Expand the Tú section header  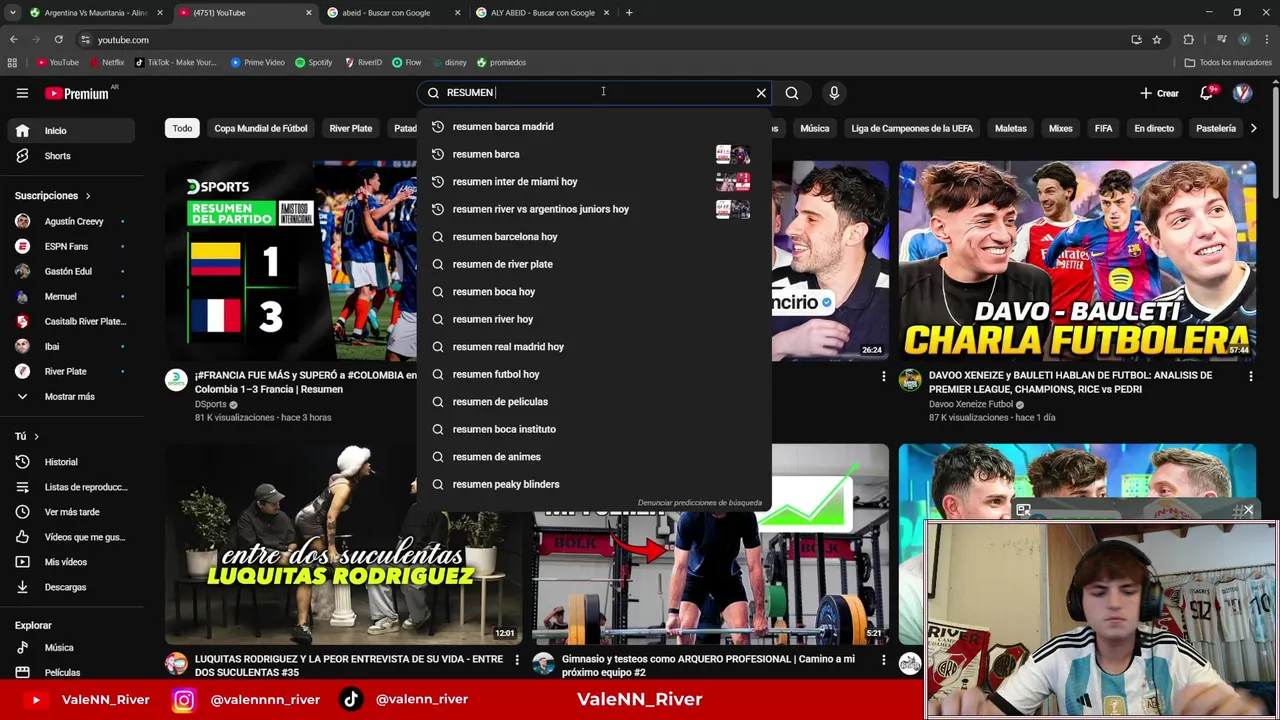click(x=27, y=436)
